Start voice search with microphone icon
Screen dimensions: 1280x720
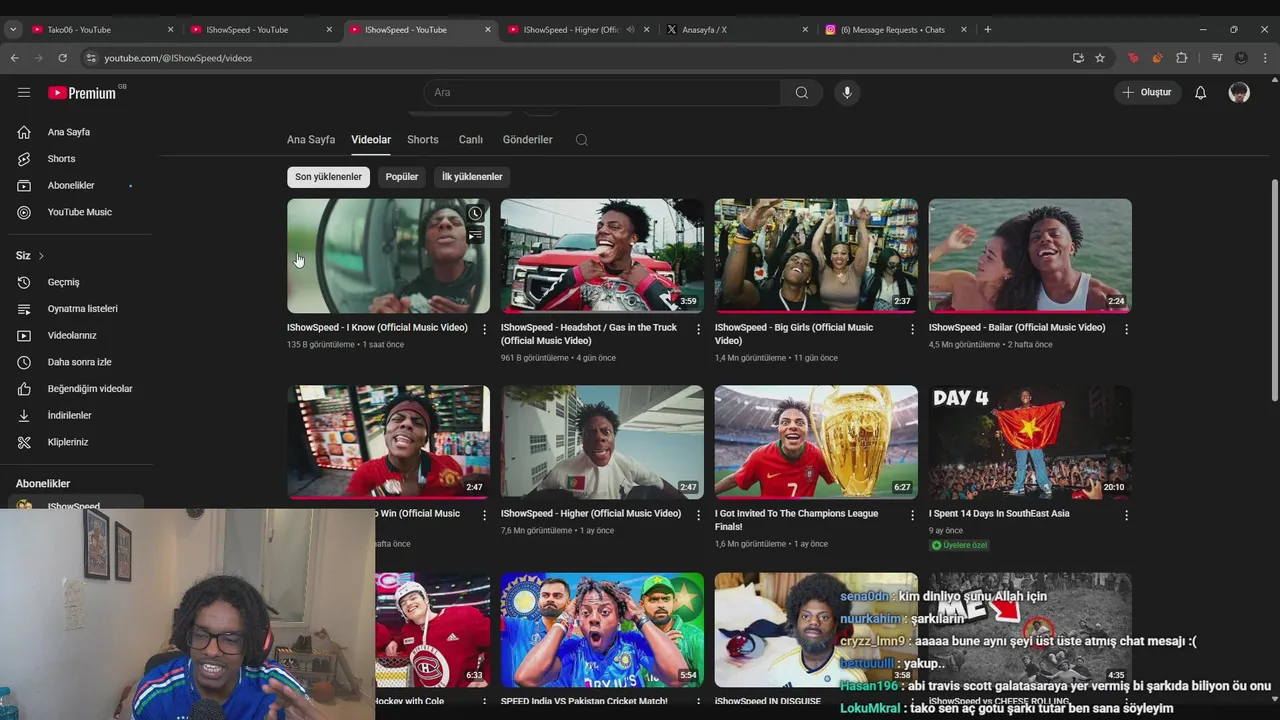[x=847, y=93]
